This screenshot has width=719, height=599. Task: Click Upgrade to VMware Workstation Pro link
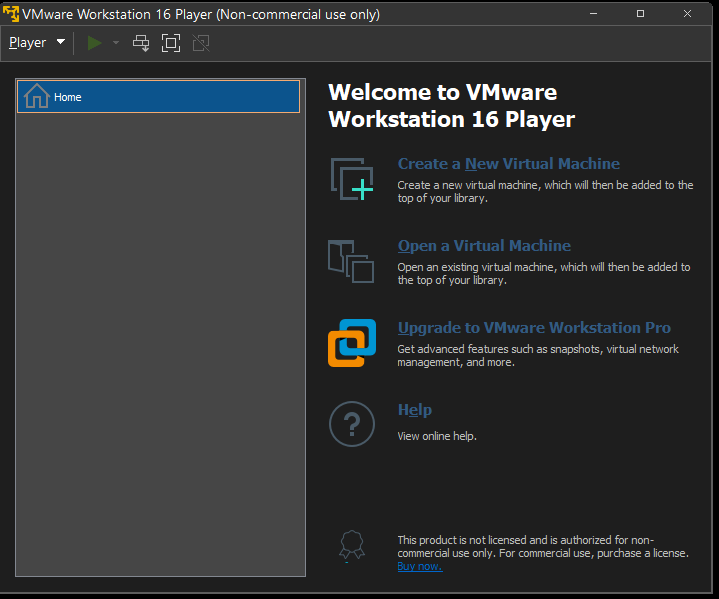(534, 328)
